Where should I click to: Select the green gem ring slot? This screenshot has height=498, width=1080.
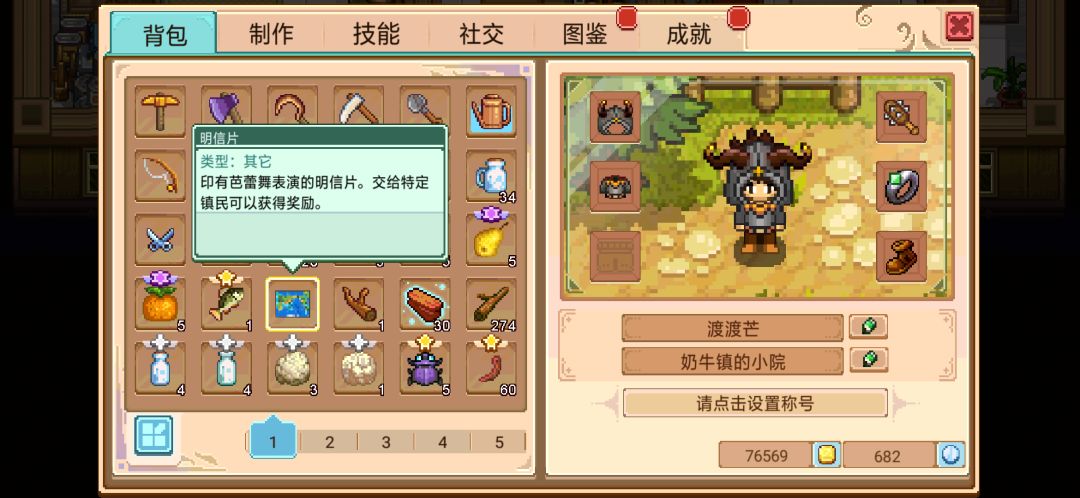pyautogui.click(x=902, y=186)
